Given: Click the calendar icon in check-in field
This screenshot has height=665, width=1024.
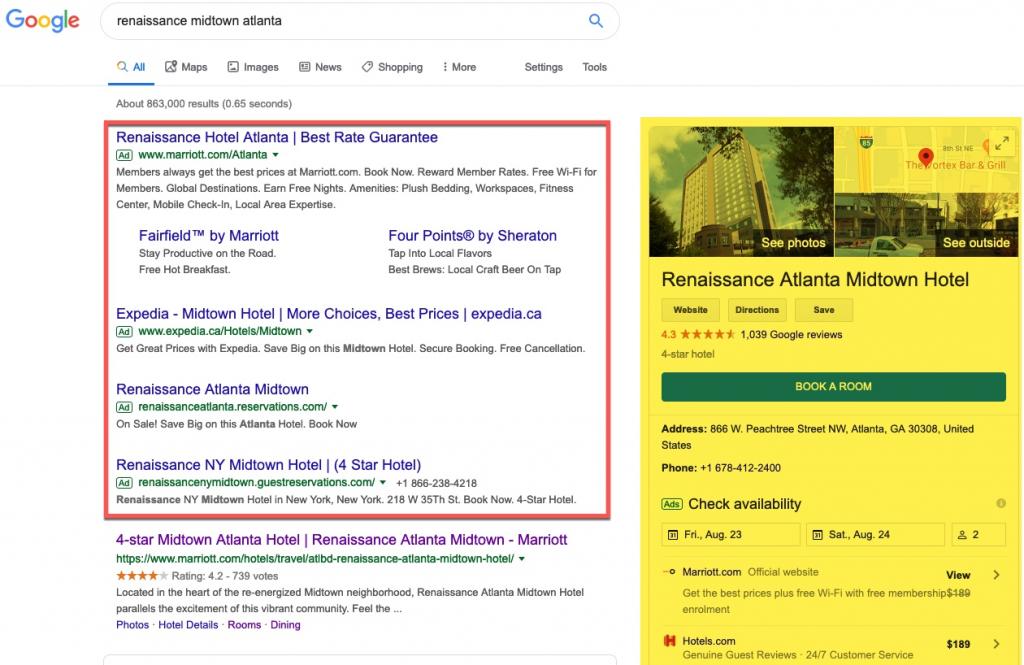Looking at the screenshot, I should (673, 535).
